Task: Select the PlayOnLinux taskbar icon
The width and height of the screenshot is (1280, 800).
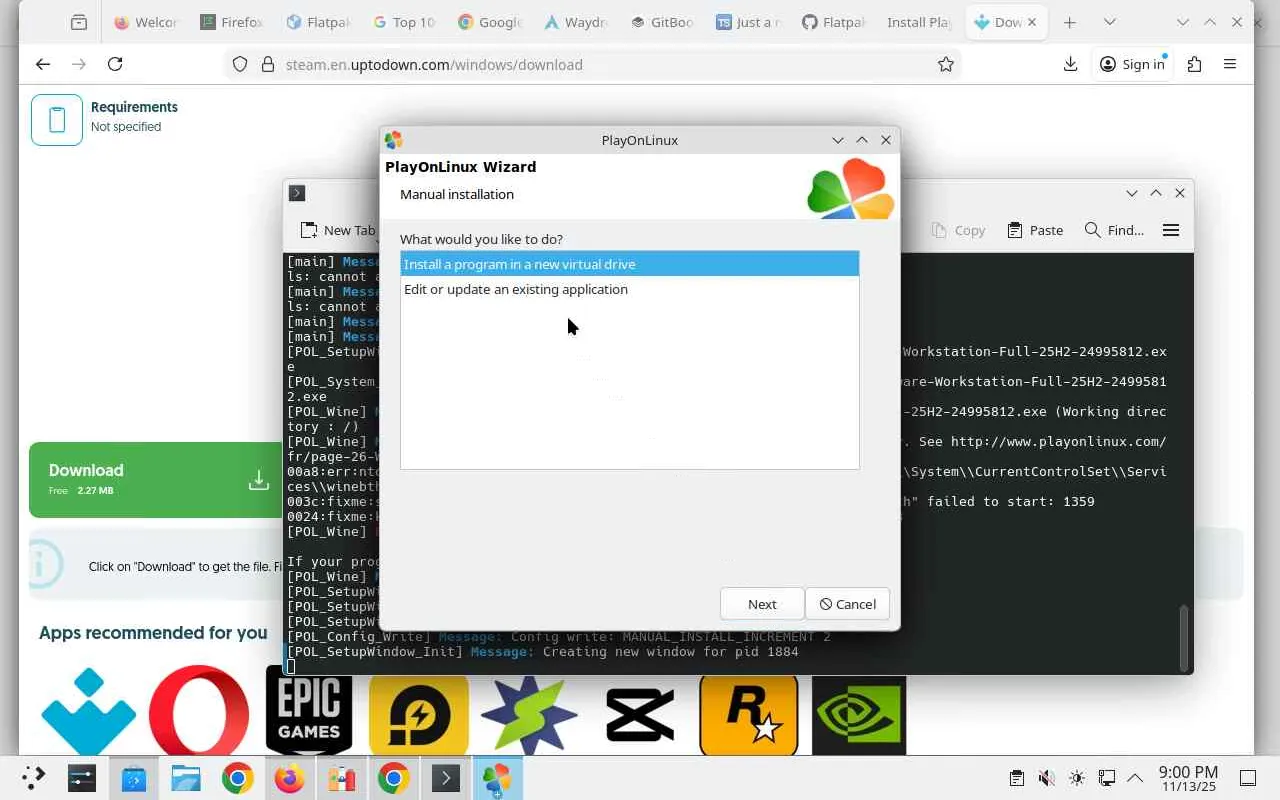Action: (x=497, y=778)
